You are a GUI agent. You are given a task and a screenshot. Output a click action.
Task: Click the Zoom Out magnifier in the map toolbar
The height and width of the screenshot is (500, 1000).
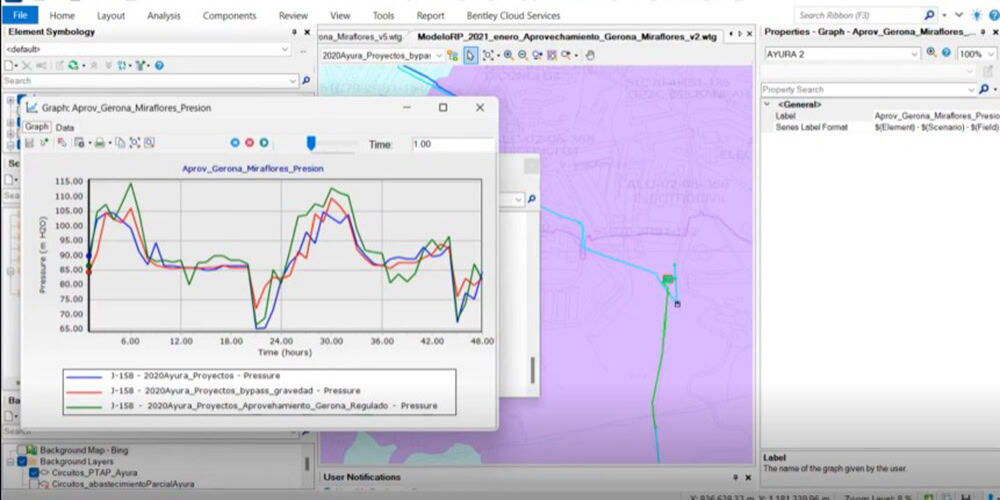523,56
